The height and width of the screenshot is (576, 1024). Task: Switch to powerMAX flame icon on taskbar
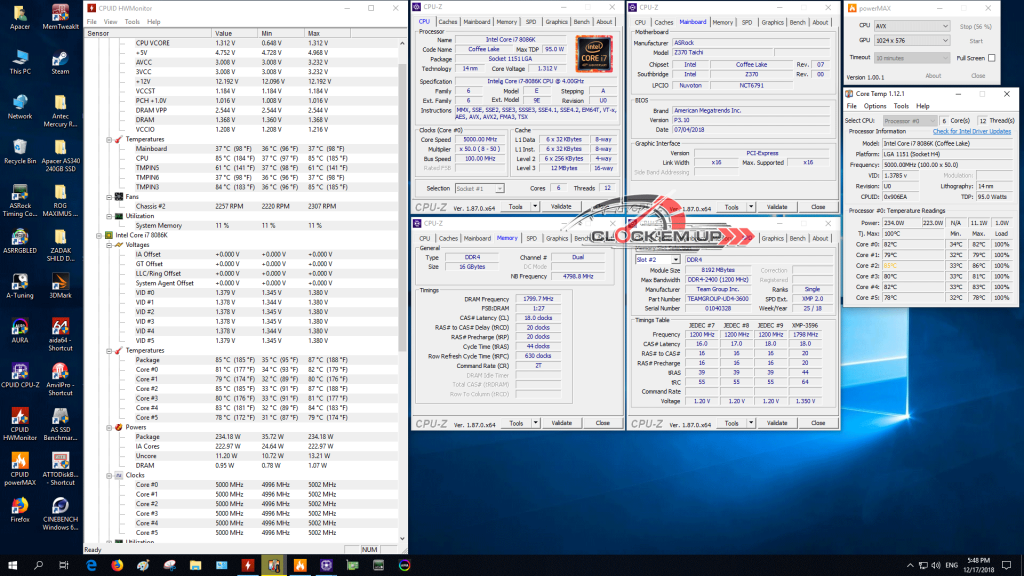pyautogui.click(x=300, y=566)
